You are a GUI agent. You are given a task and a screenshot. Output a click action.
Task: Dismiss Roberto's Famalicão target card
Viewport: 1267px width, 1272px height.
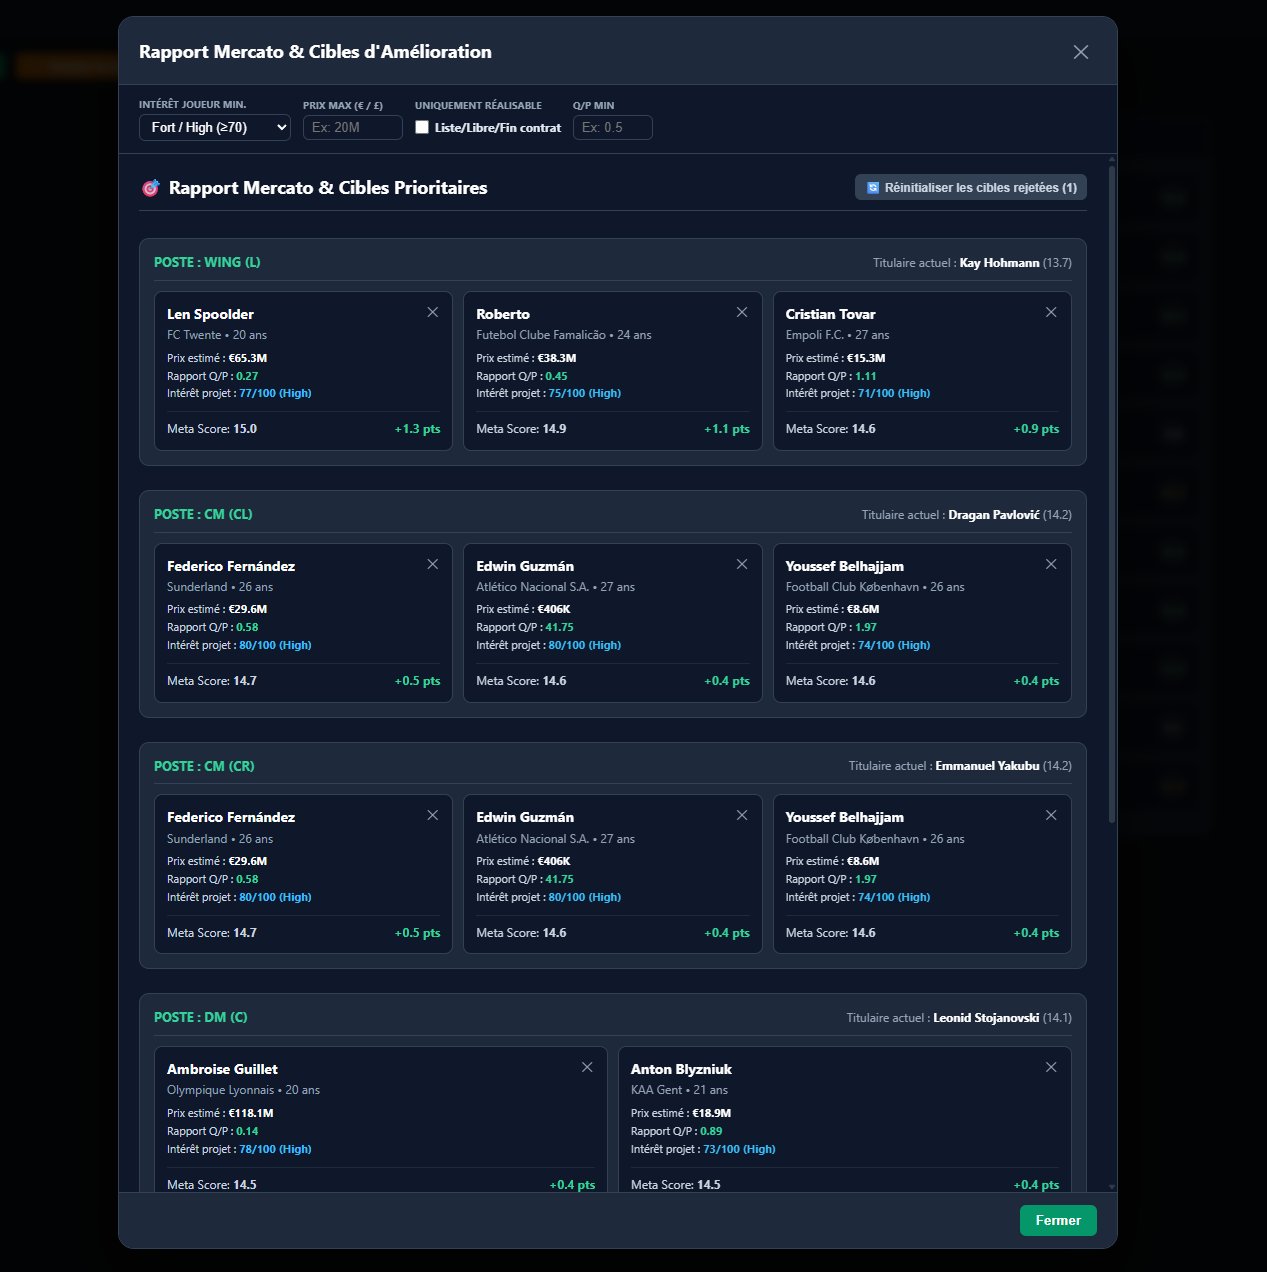pyautogui.click(x=742, y=312)
